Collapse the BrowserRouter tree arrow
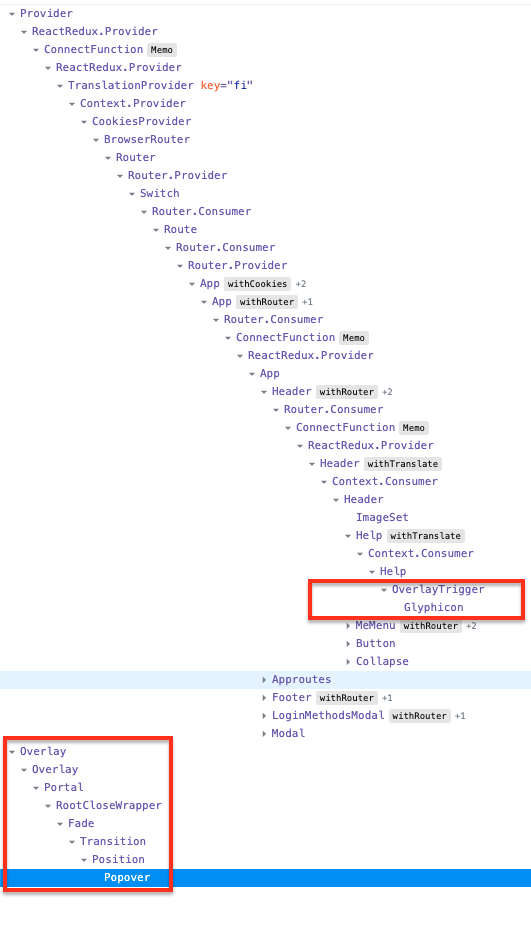The height and width of the screenshot is (927, 531). coord(96,140)
